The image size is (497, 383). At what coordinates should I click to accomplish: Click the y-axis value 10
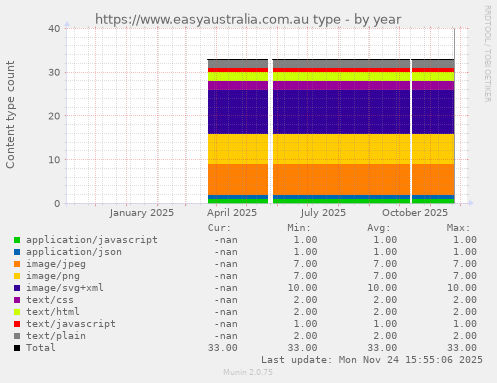54,160
